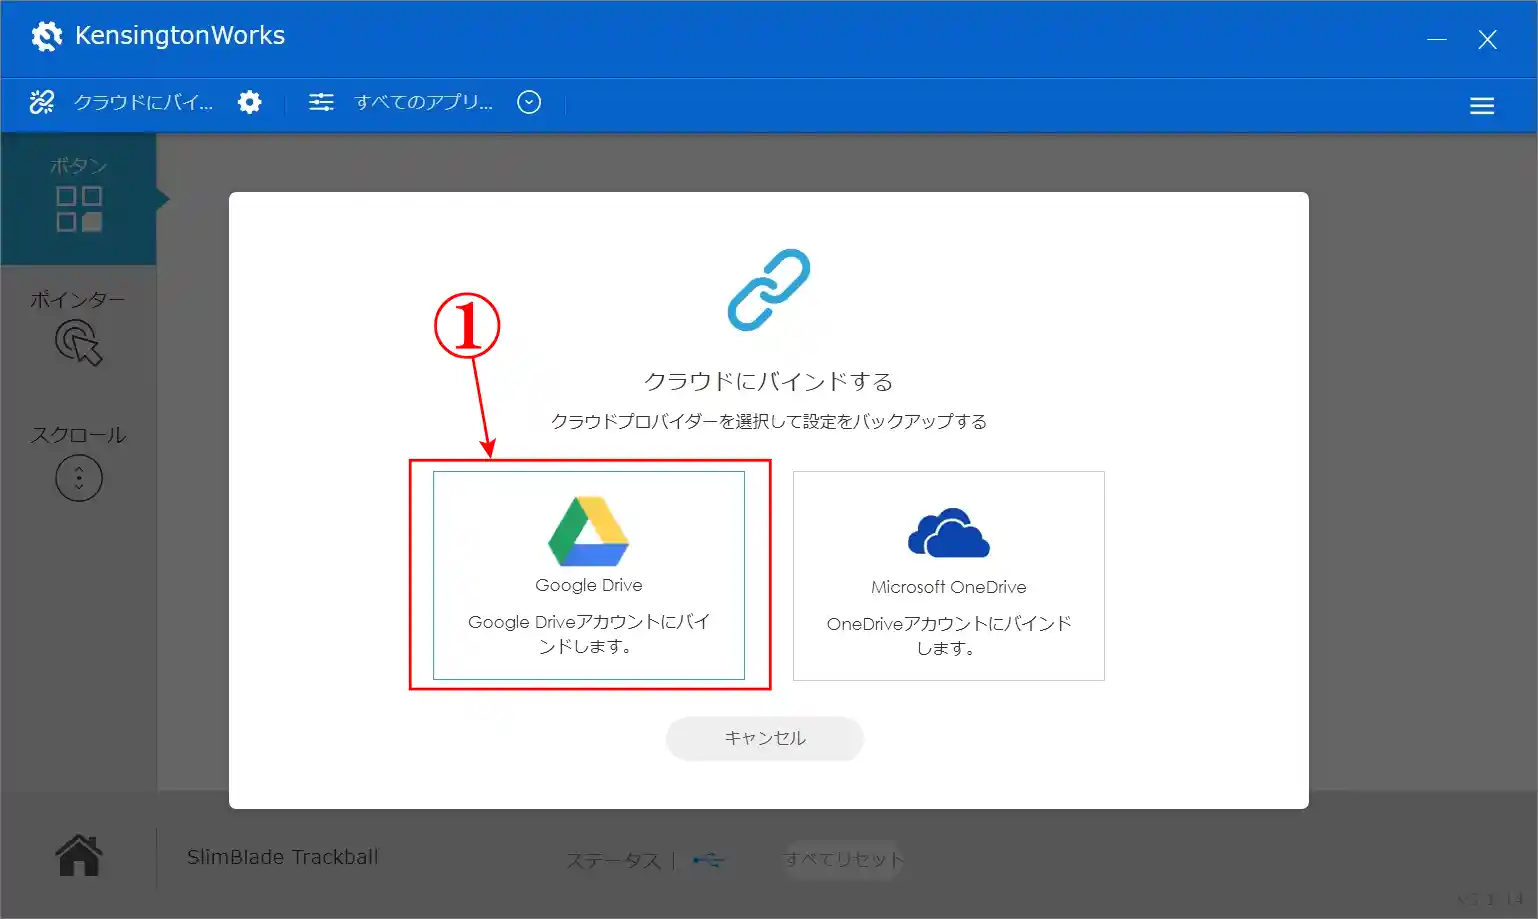Open the settings gear beside クラウドにバイ...
This screenshot has width=1538, height=919.
[250, 102]
